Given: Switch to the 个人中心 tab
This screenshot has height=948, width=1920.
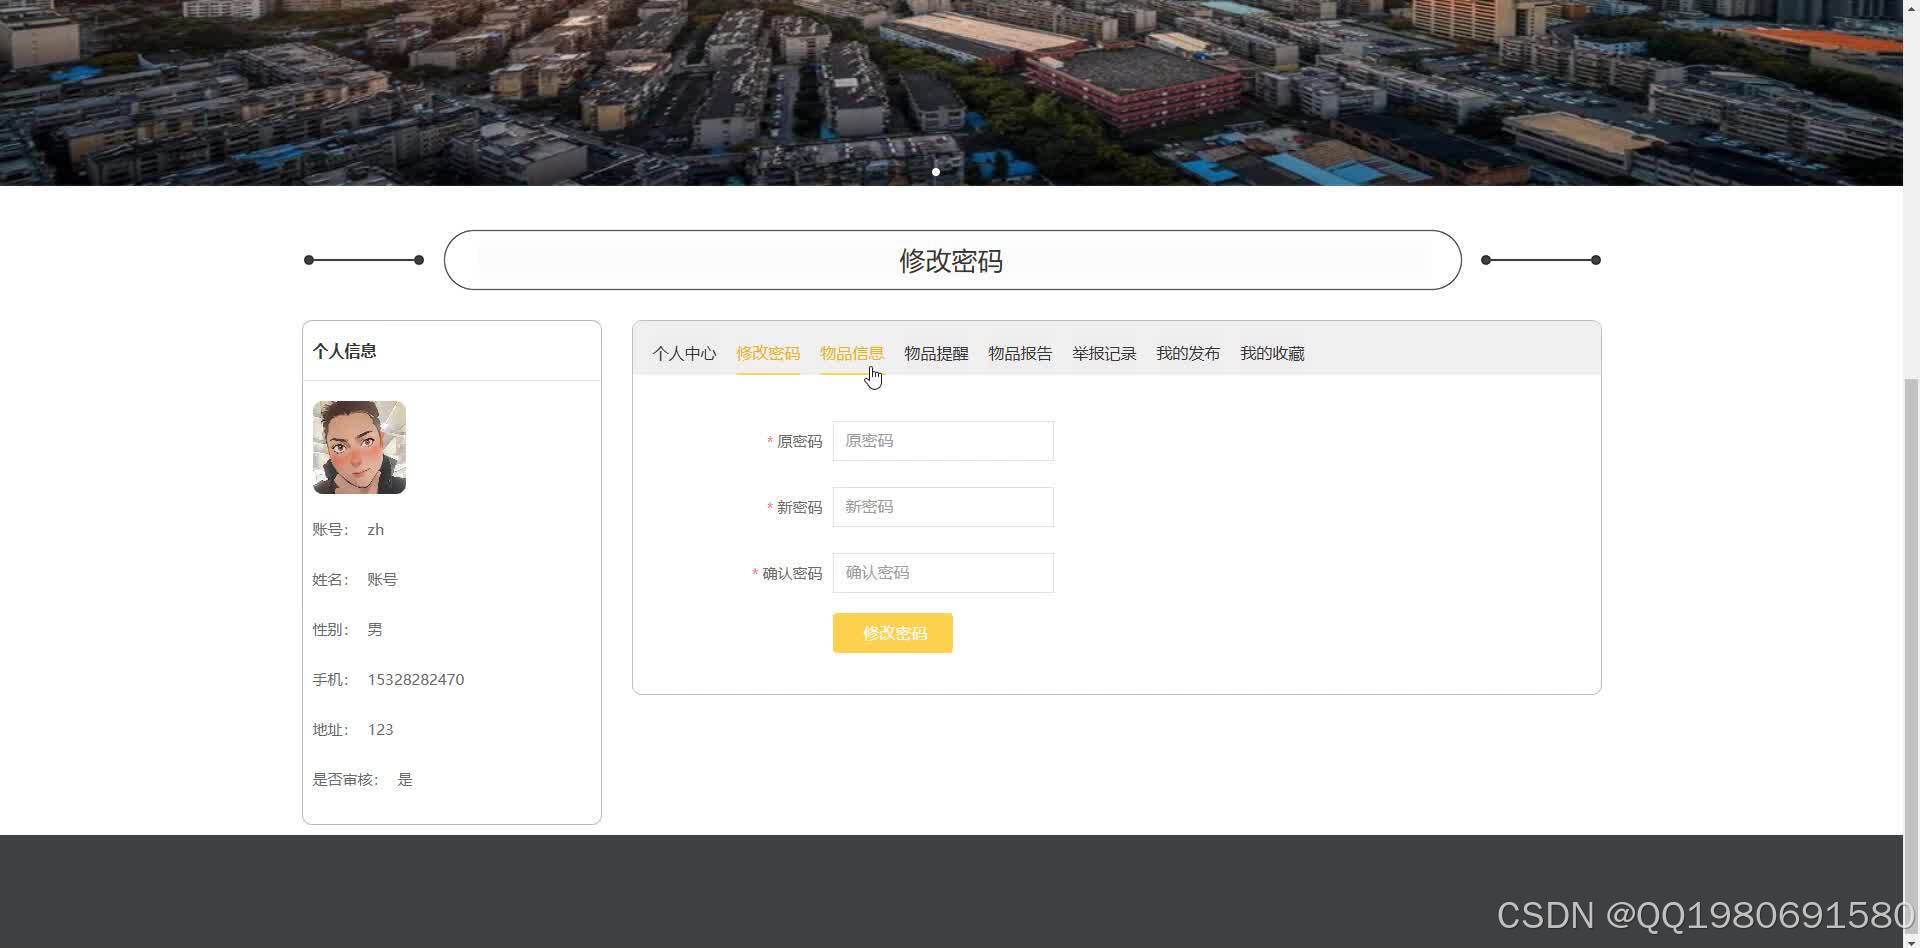Looking at the screenshot, I should coord(684,352).
